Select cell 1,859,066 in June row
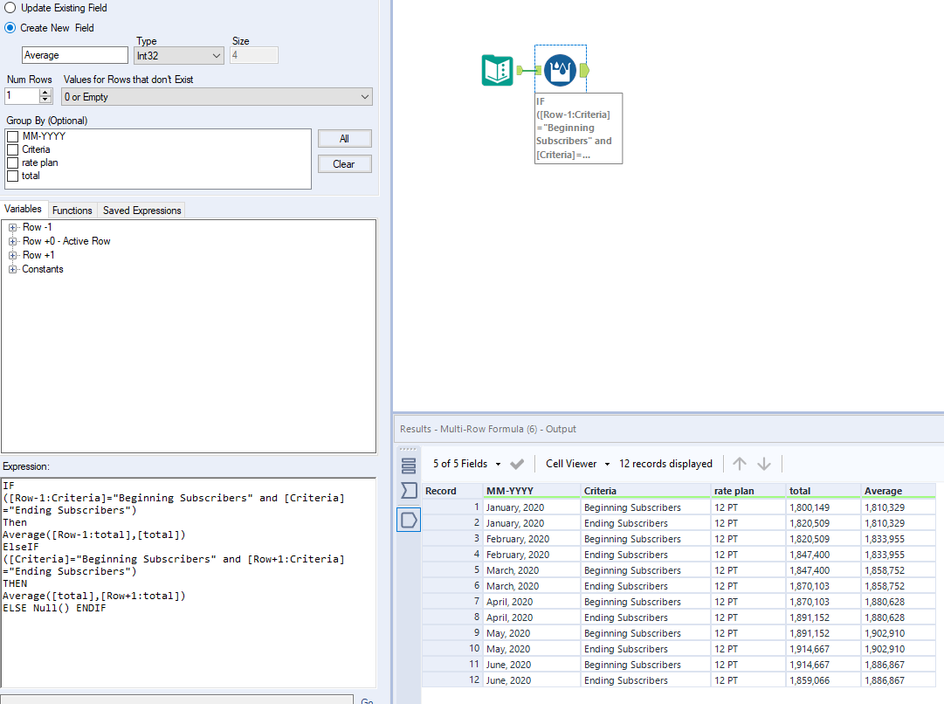Image resolution: width=944 pixels, height=704 pixels. 824,681
